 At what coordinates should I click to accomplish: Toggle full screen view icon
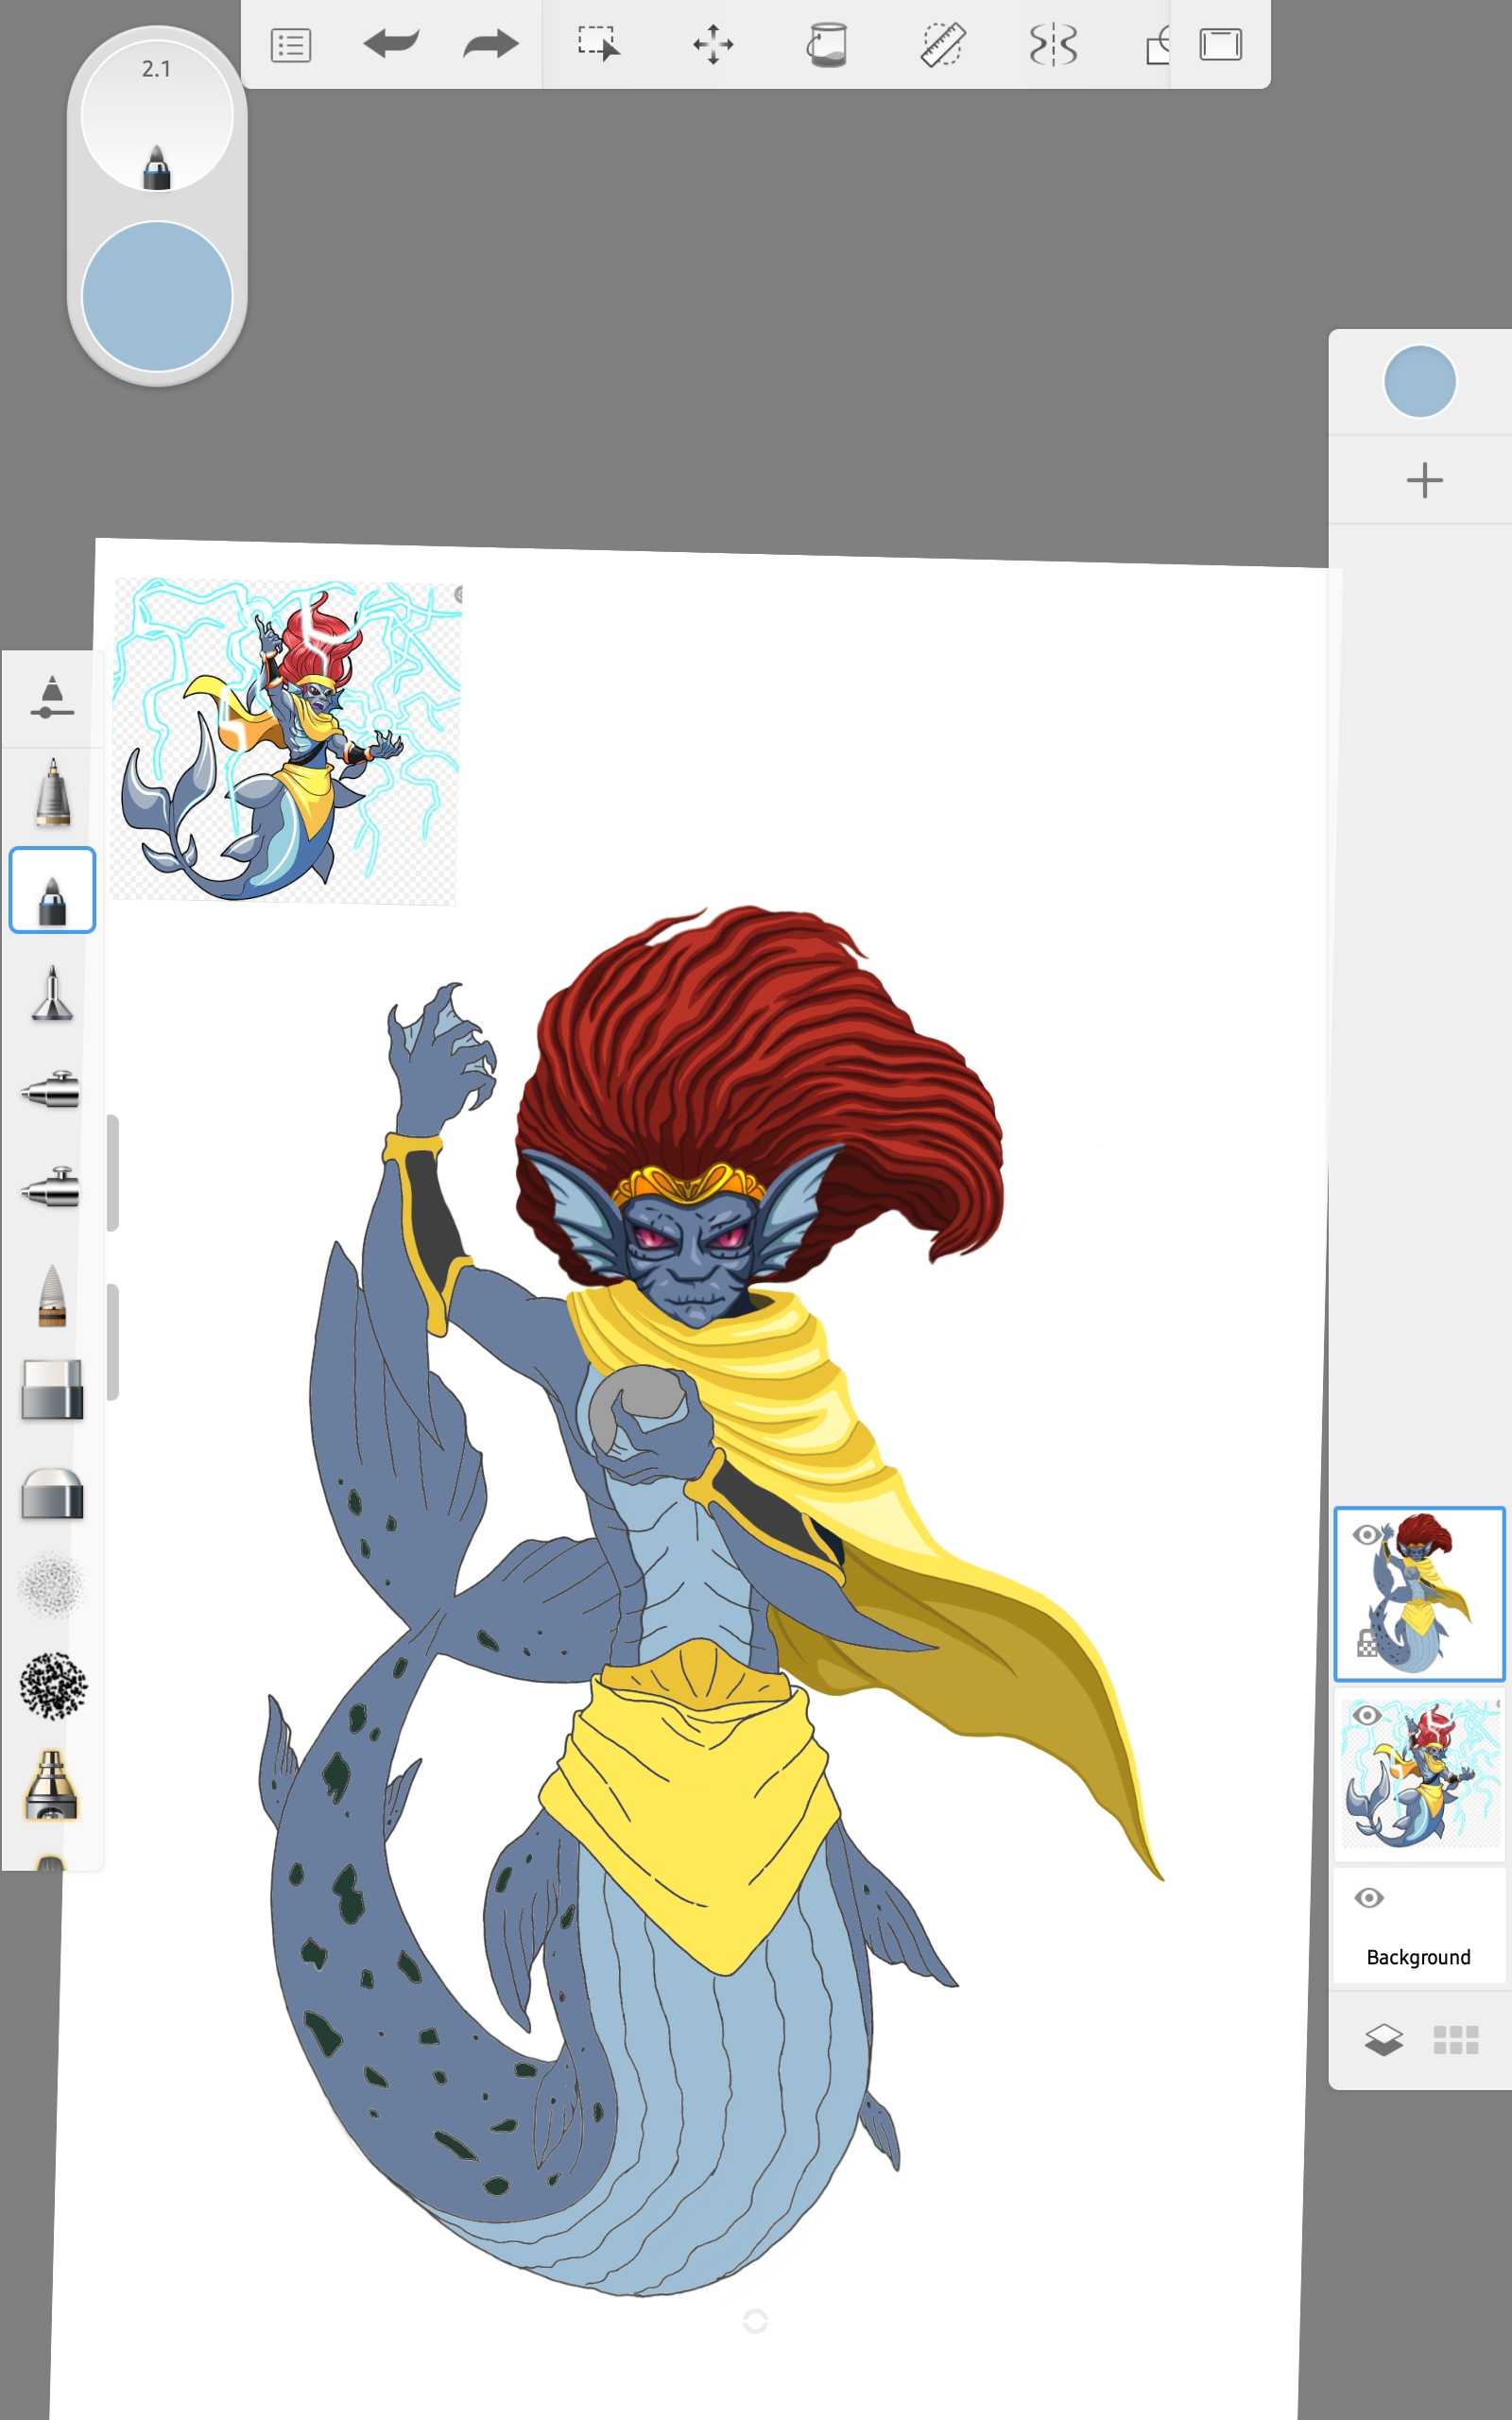[x=1220, y=45]
